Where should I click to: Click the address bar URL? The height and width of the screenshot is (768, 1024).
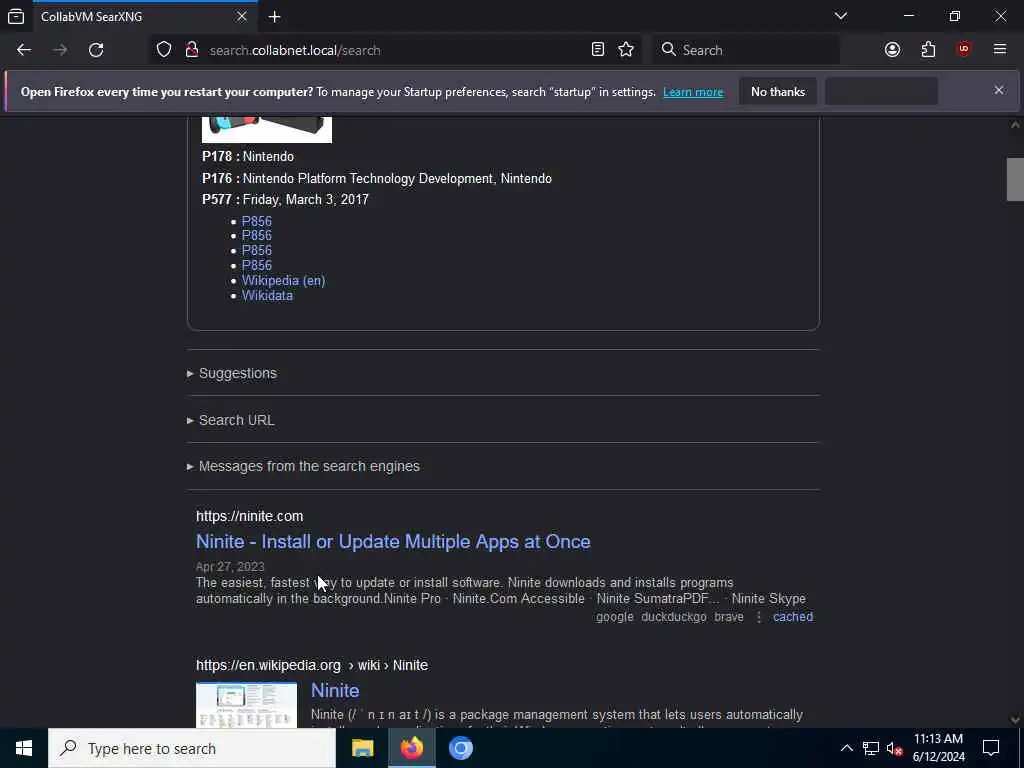(295, 50)
